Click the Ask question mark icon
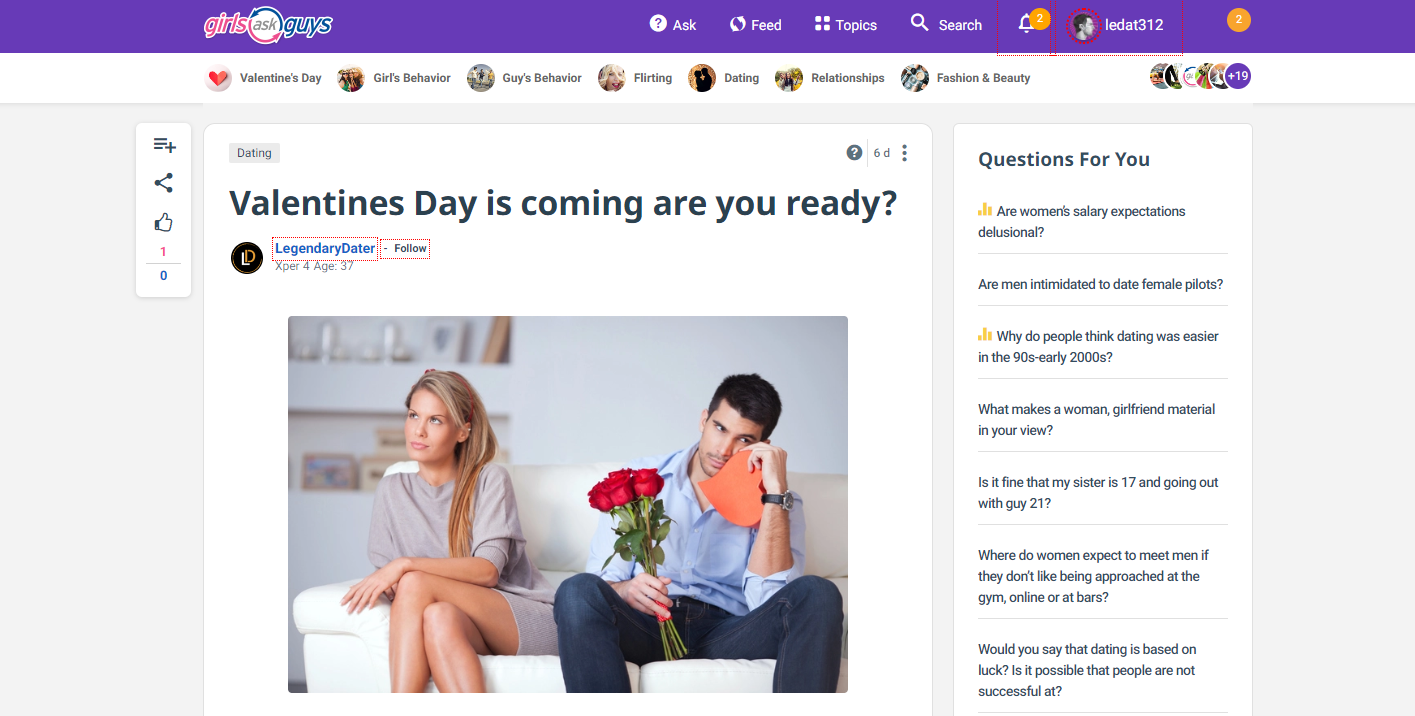Image resolution: width=1415 pixels, height=716 pixels. pos(658,23)
